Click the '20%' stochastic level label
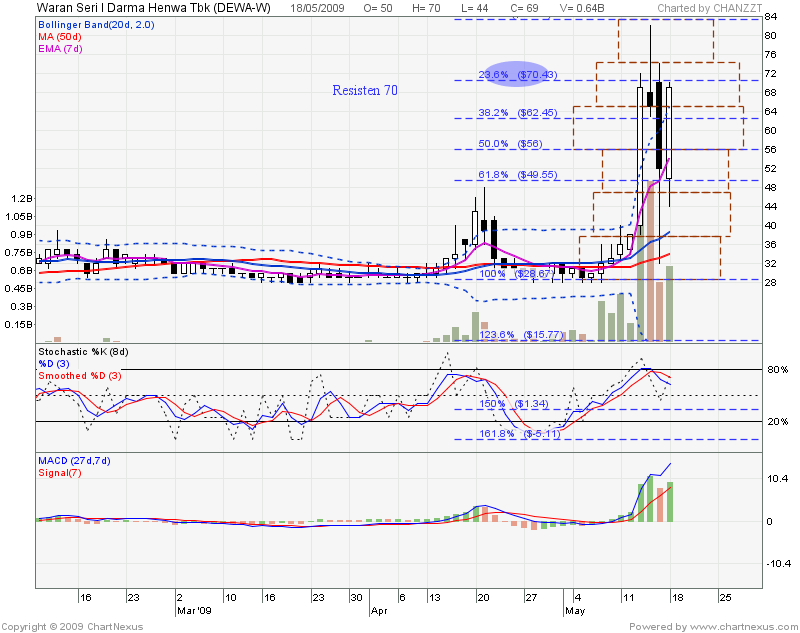Image resolution: width=800 pixels, height=633 pixels. (778, 422)
